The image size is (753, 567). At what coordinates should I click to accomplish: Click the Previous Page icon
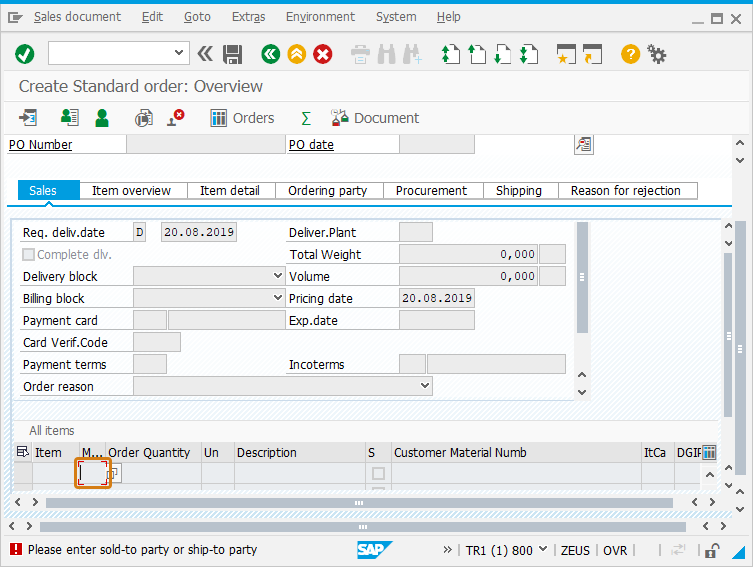click(x=477, y=54)
